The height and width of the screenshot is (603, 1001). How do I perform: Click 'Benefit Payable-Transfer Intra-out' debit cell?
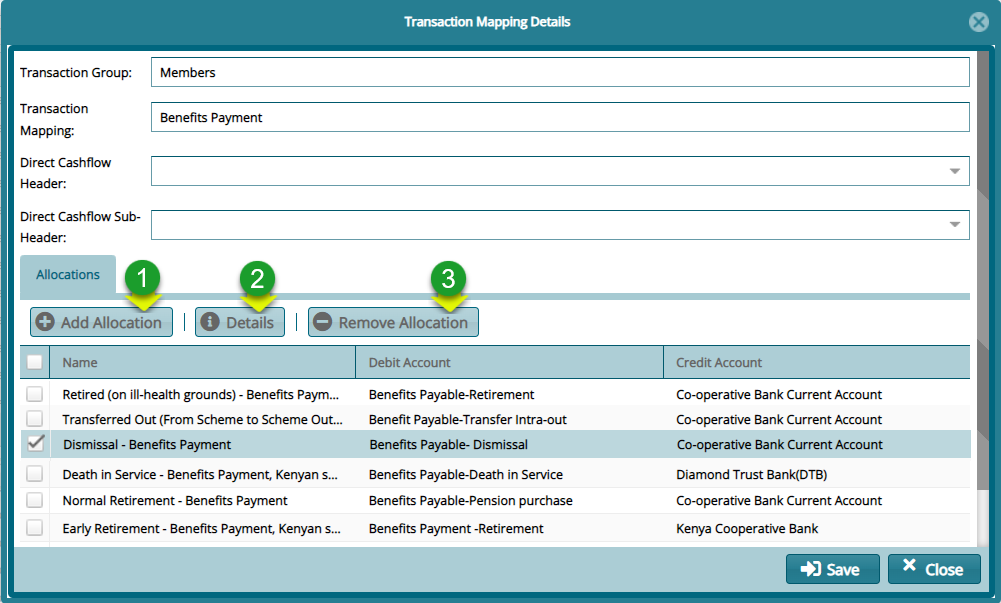click(x=467, y=419)
